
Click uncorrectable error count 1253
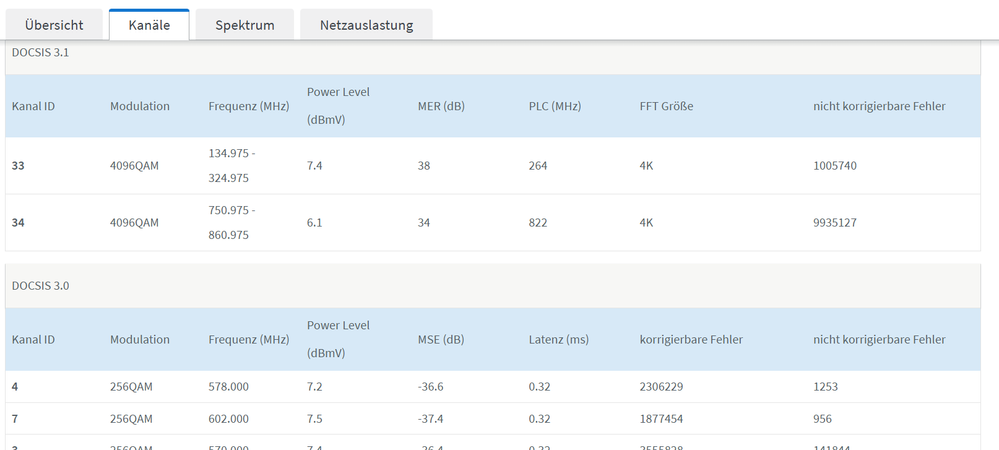coord(826,387)
